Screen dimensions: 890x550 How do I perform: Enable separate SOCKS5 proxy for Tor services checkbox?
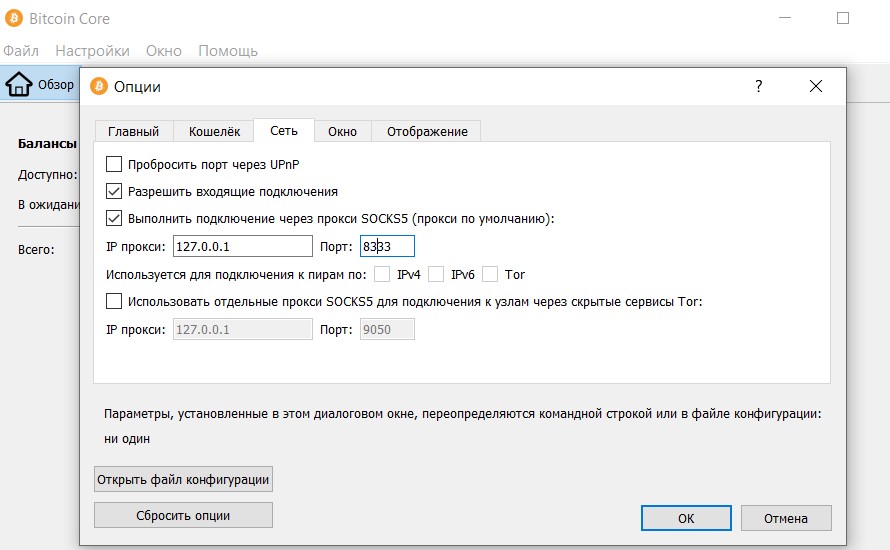(x=114, y=301)
